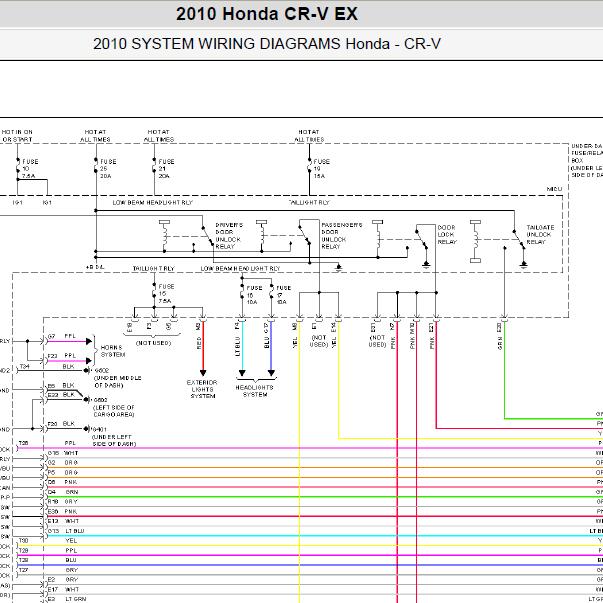Select the 'F20 BLK' connector label

click(x=61, y=424)
